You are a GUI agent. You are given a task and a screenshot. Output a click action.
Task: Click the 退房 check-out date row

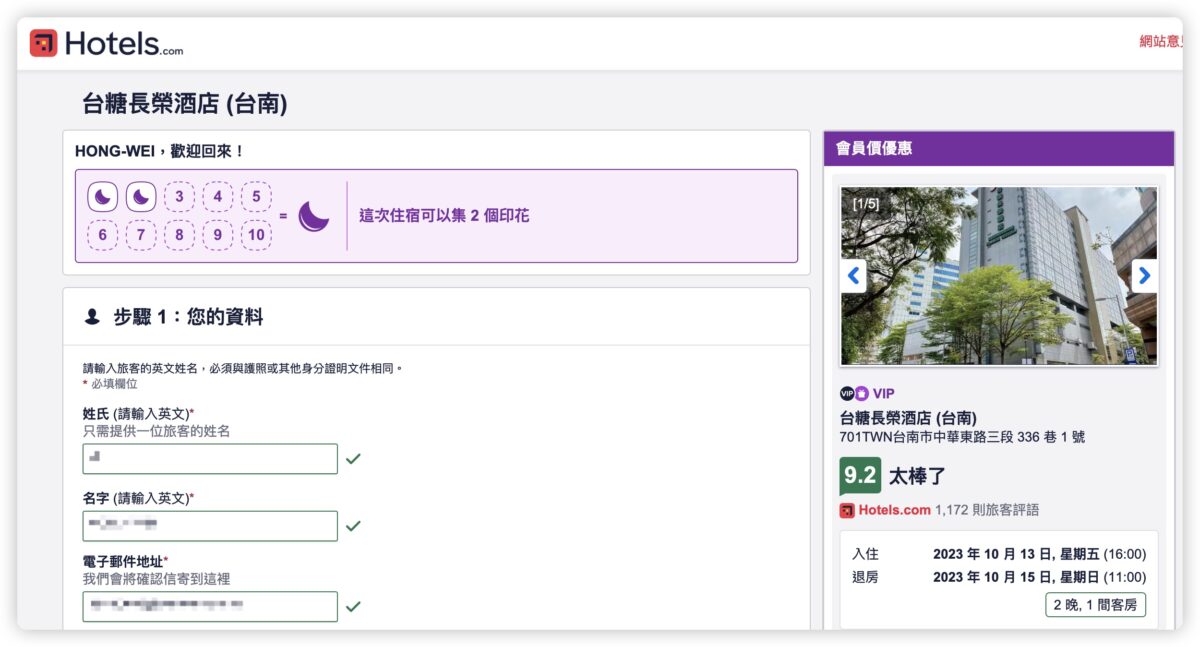click(999, 577)
